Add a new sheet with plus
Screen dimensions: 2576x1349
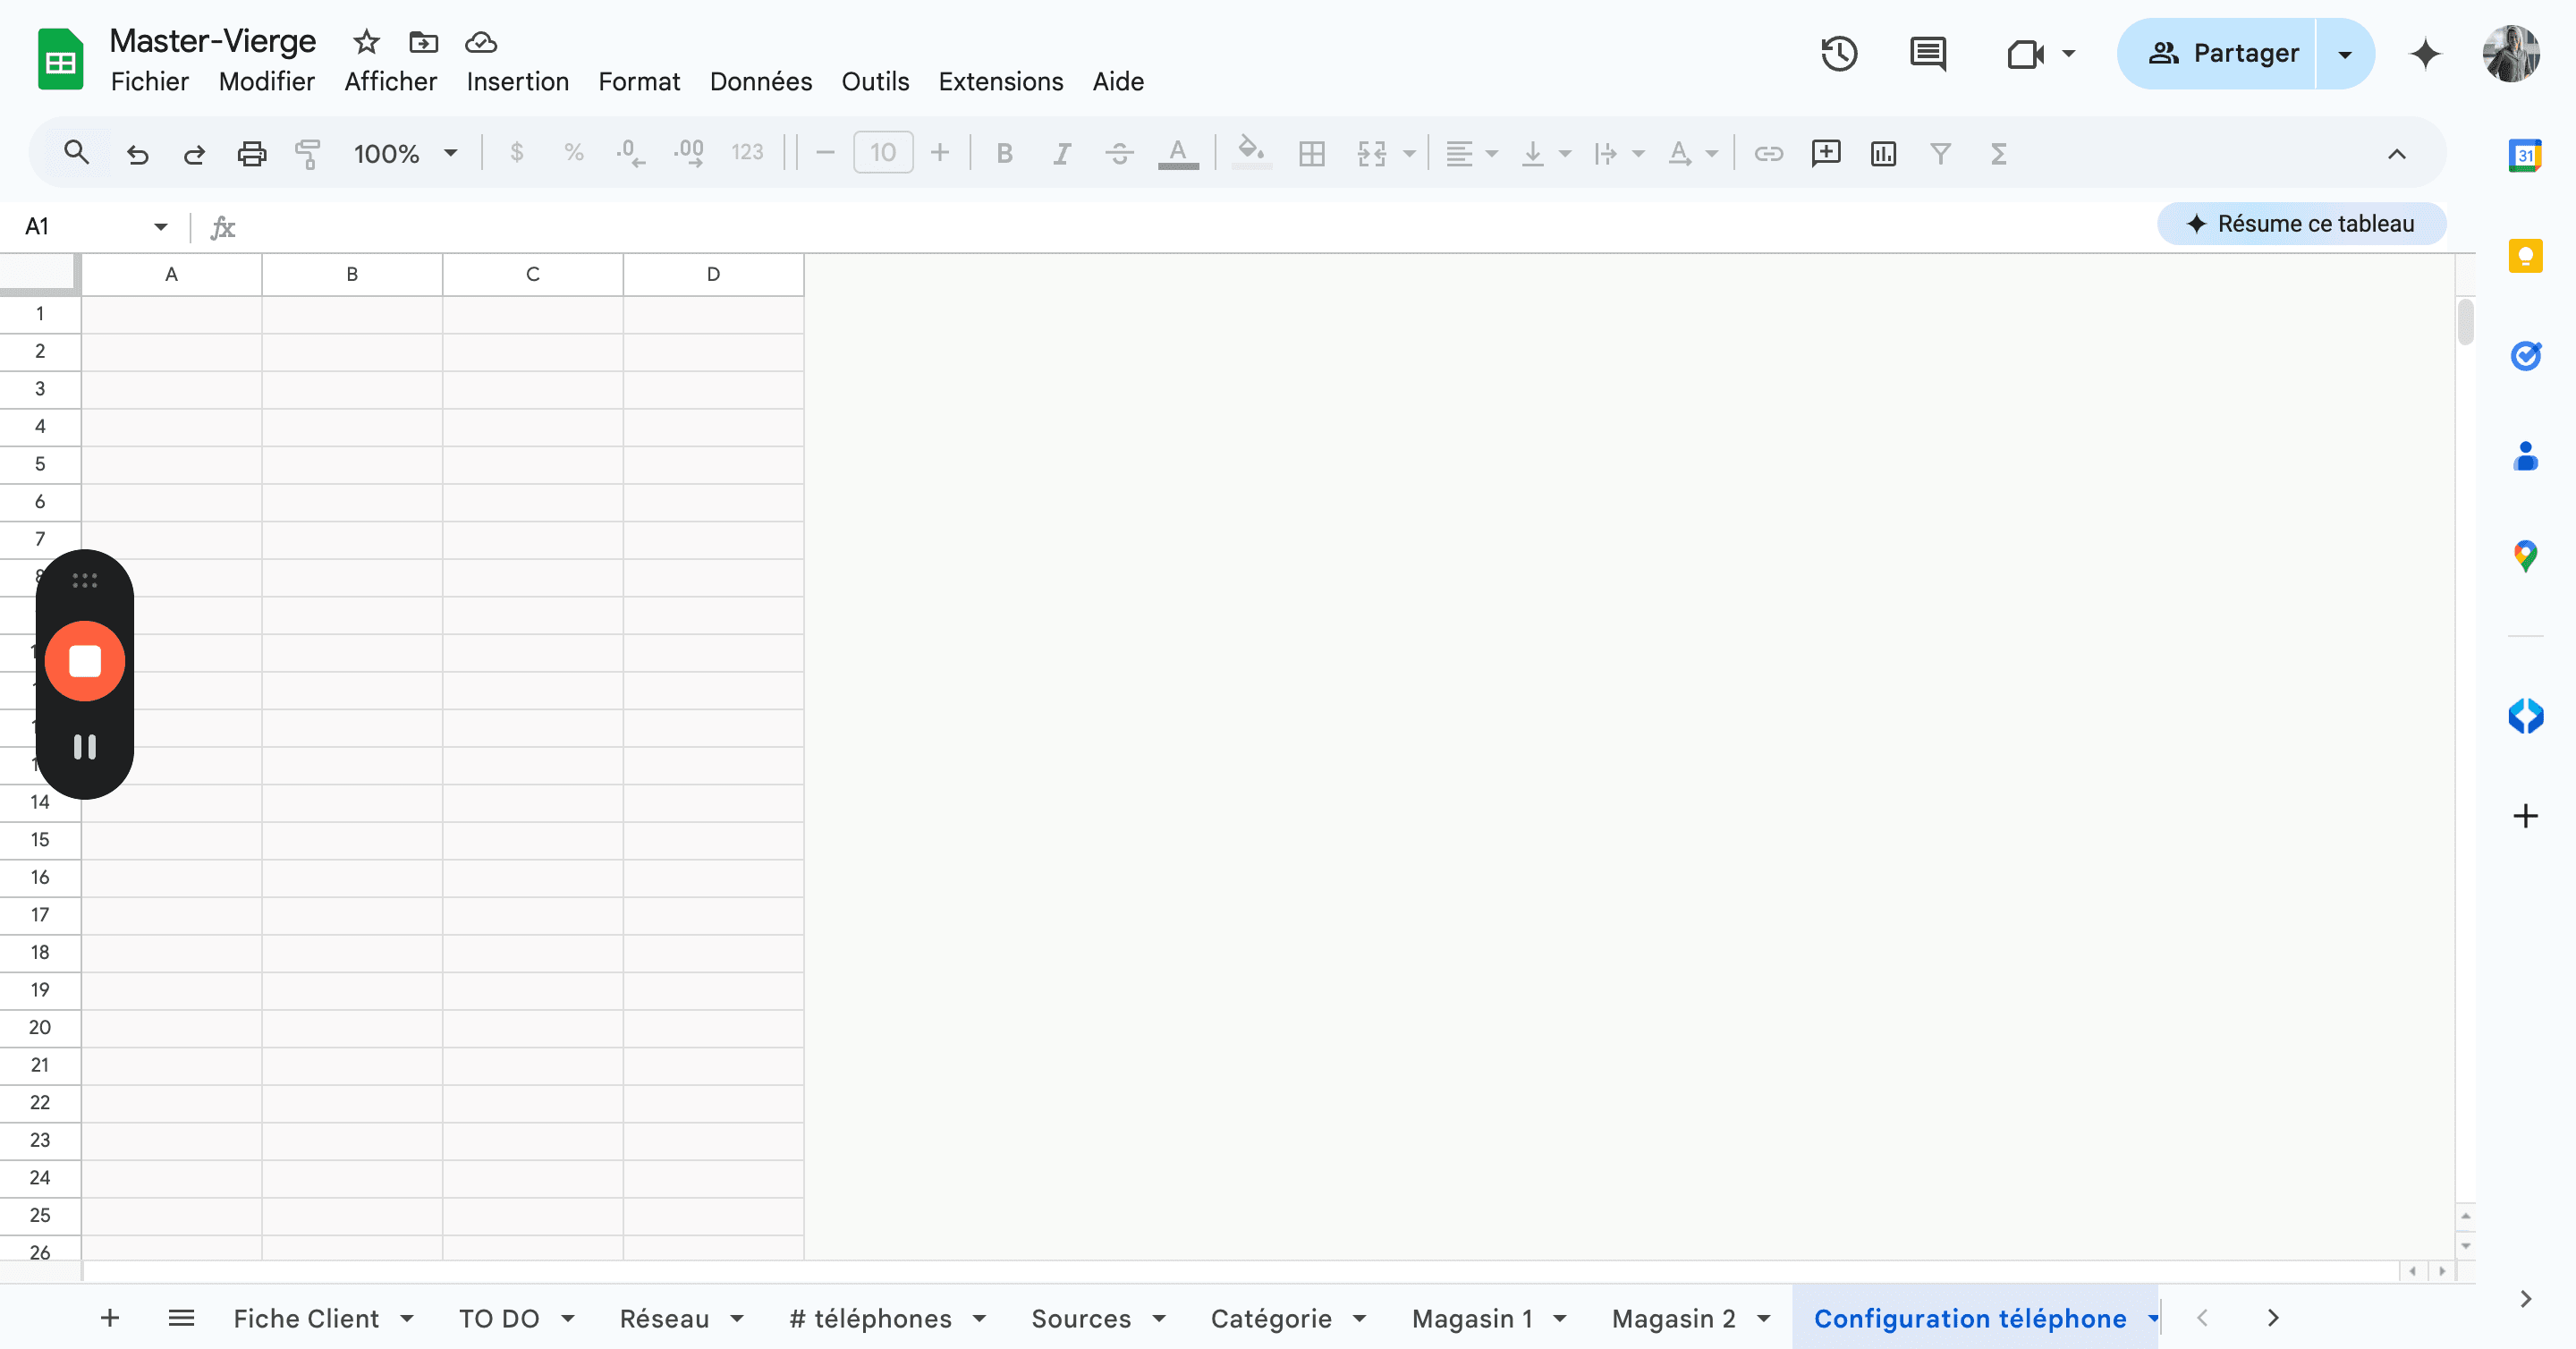[110, 1319]
